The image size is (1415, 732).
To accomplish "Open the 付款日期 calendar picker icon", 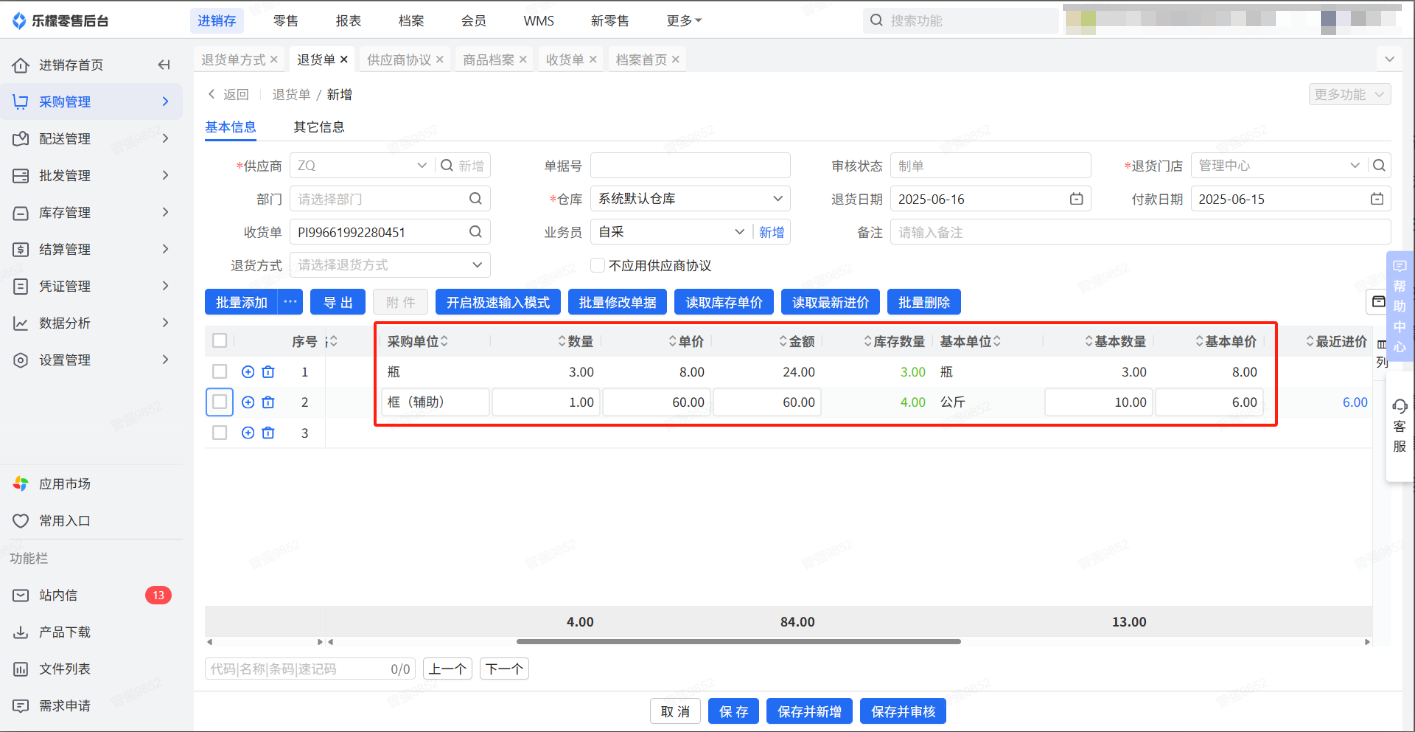I will 1376,199.
